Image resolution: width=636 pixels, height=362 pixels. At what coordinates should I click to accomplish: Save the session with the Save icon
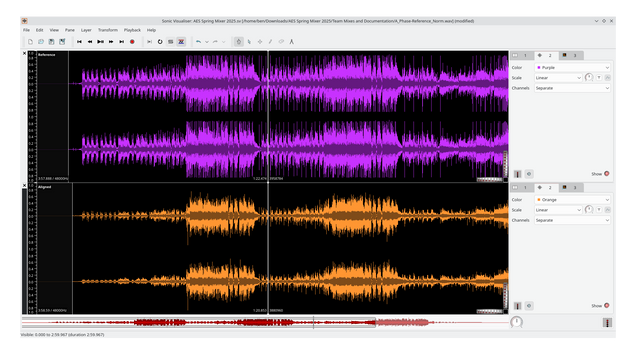52,42
